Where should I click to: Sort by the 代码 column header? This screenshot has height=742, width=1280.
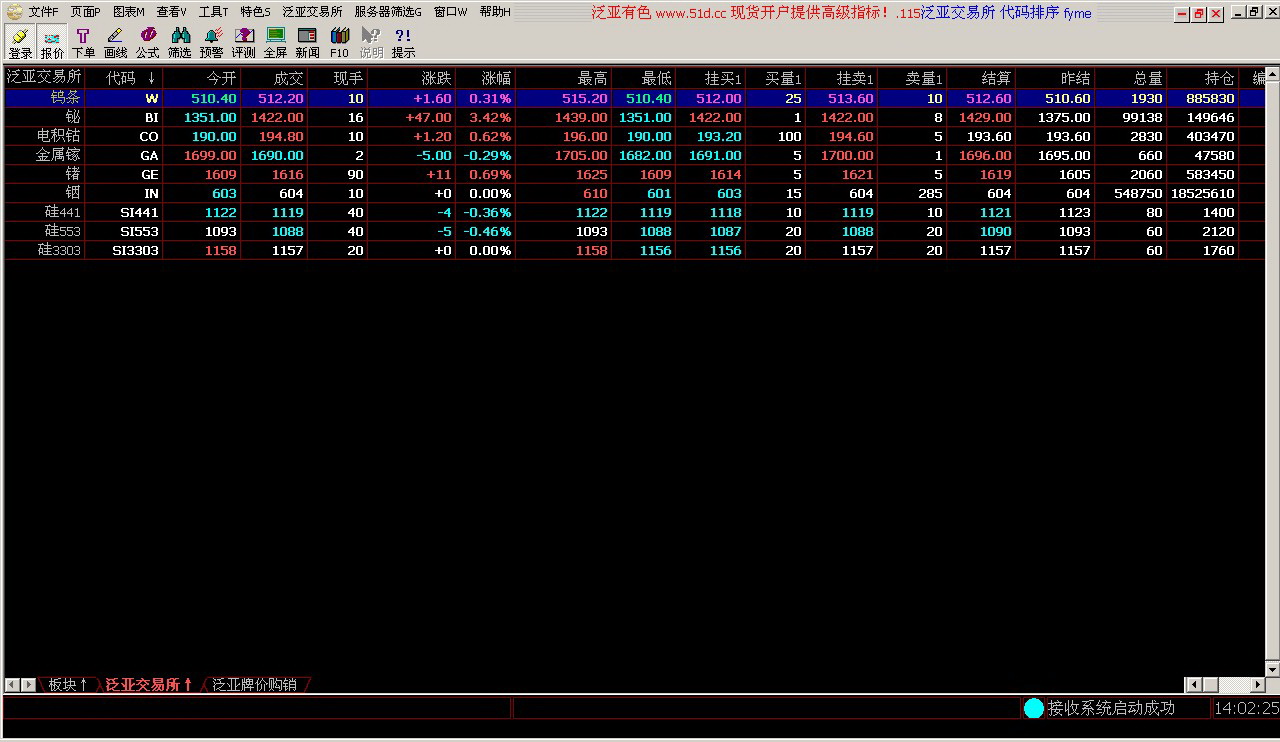pos(124,78)
